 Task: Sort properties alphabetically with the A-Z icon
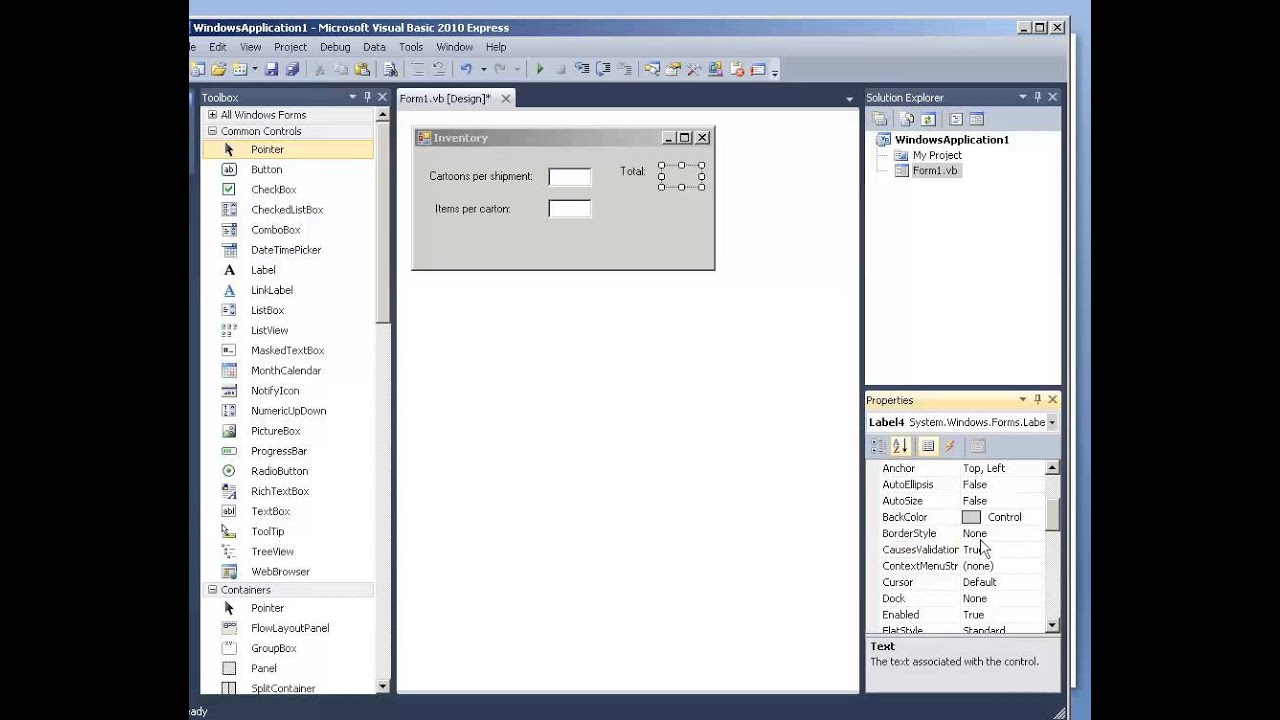click(900, 446)
